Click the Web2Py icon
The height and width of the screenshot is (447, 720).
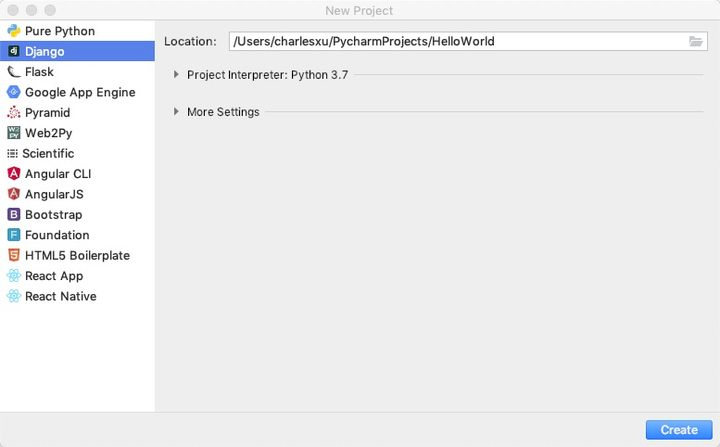pyautogui.click(x=14, y=133)
